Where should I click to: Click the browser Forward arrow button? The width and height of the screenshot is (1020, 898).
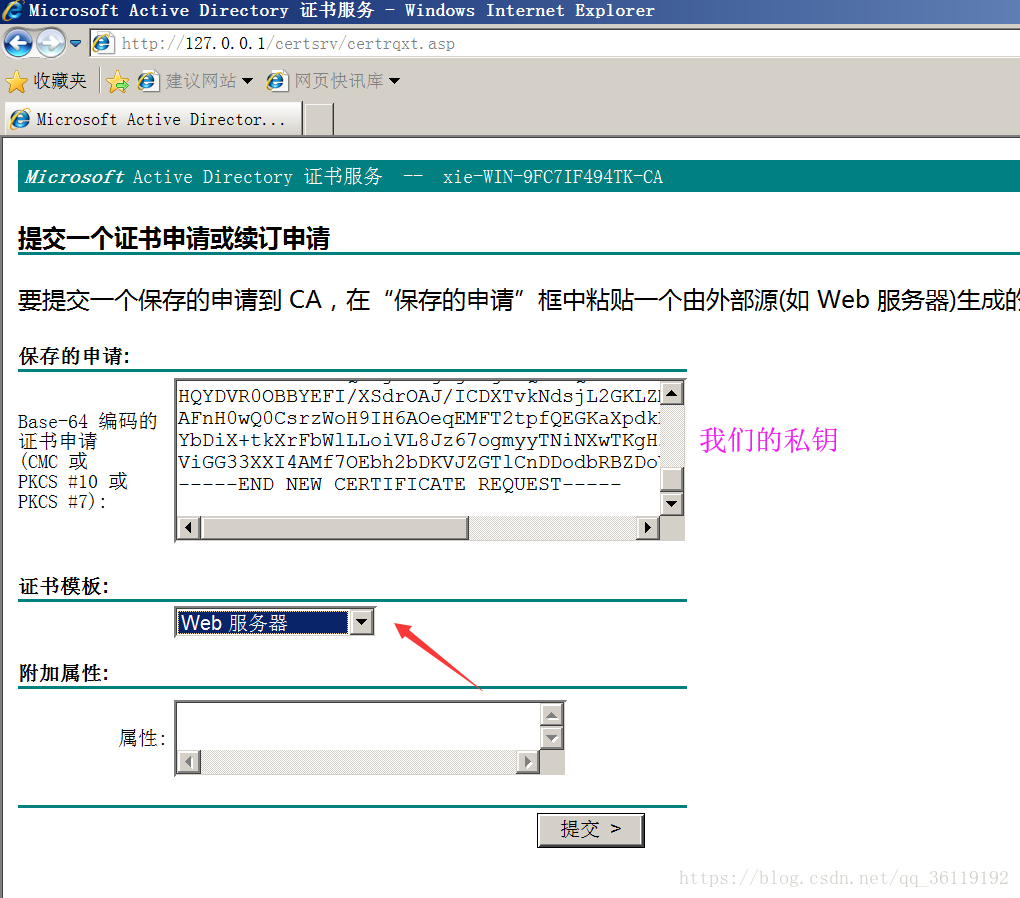click(50, 44)
